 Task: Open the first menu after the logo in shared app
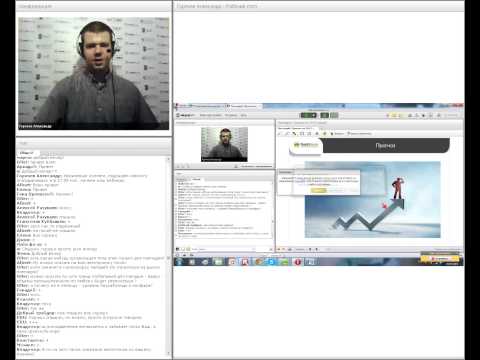[x=211, y=115]
